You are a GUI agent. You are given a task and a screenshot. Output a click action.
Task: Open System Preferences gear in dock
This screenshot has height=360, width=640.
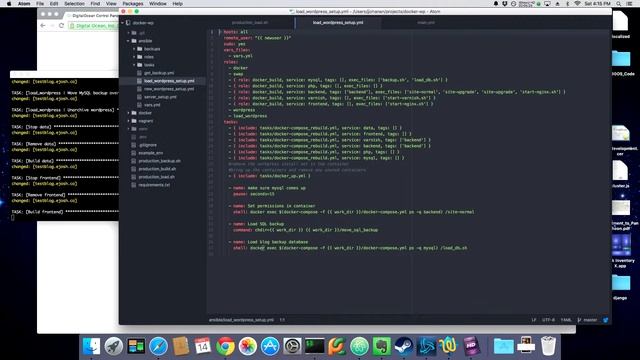pos(292,346)
